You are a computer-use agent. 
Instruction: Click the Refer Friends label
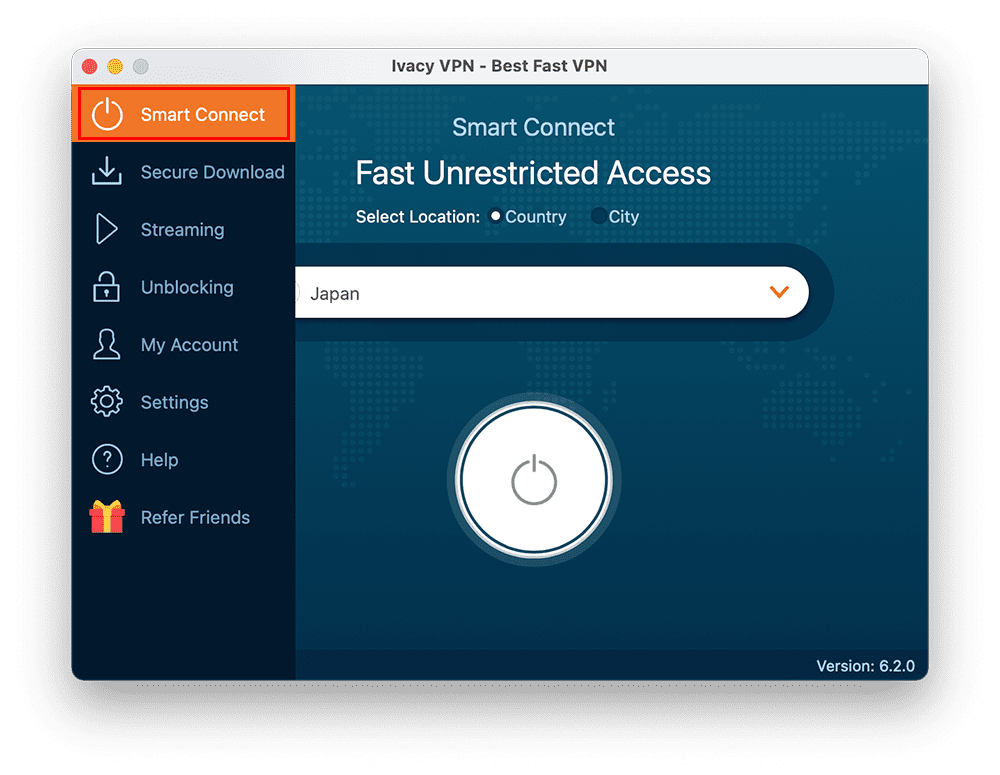[x=194, y=517]
